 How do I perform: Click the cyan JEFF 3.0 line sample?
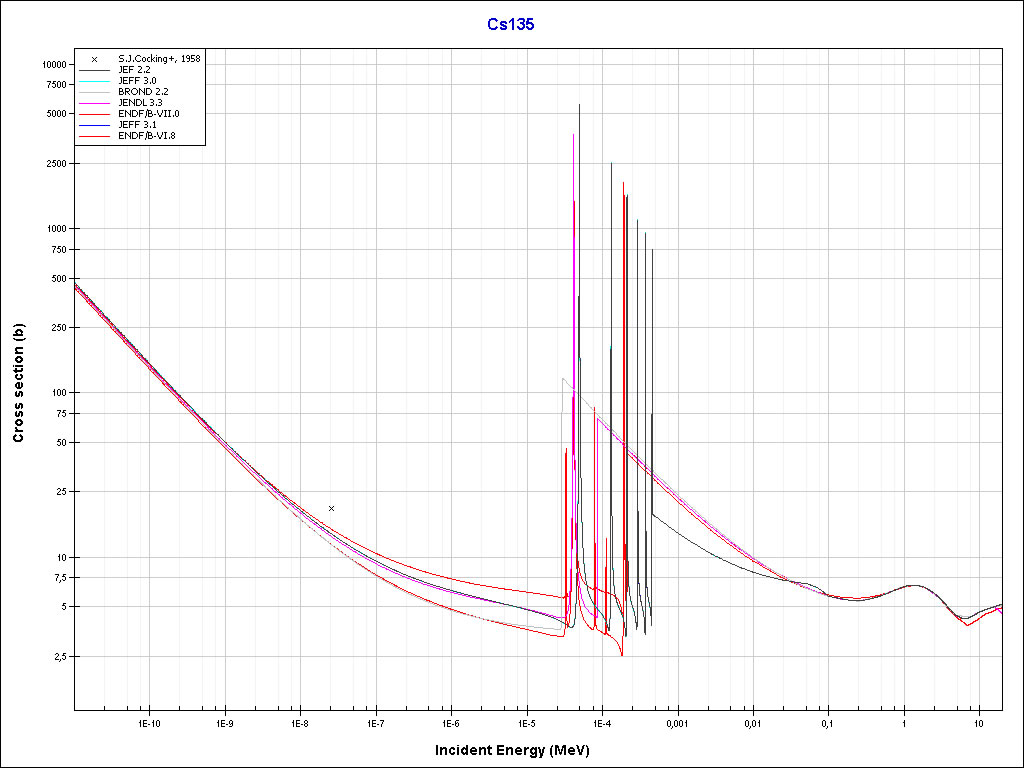pyautogui.click(x=94, y=81)
